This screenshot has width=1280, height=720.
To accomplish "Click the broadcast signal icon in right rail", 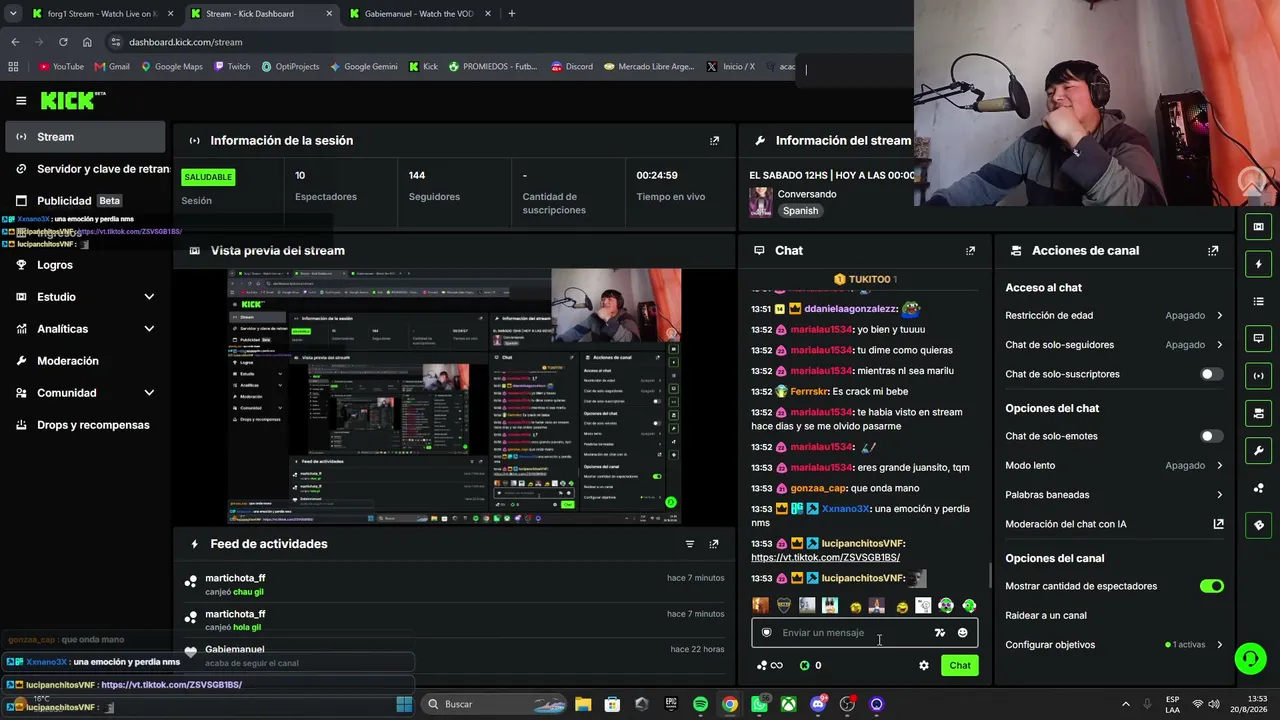I will click(x=1258, y=376).
